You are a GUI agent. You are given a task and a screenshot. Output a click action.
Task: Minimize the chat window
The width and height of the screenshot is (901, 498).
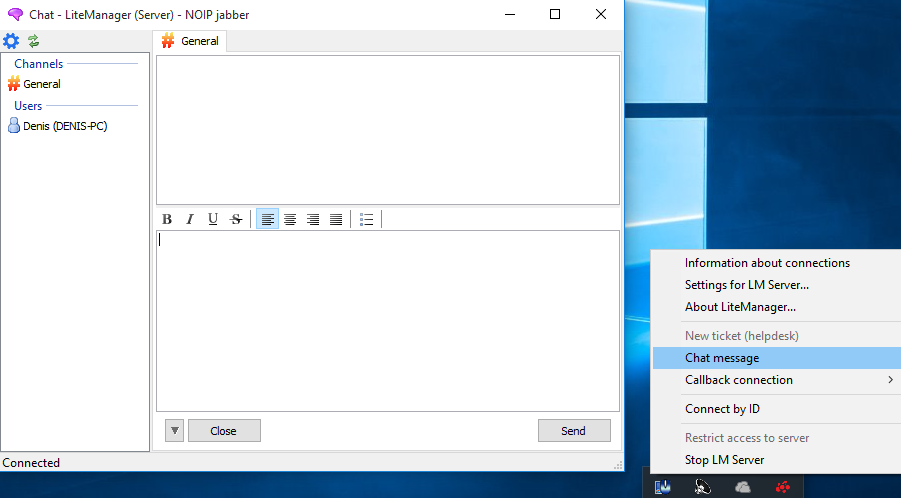pyautogui.click(x=510, y=14)
